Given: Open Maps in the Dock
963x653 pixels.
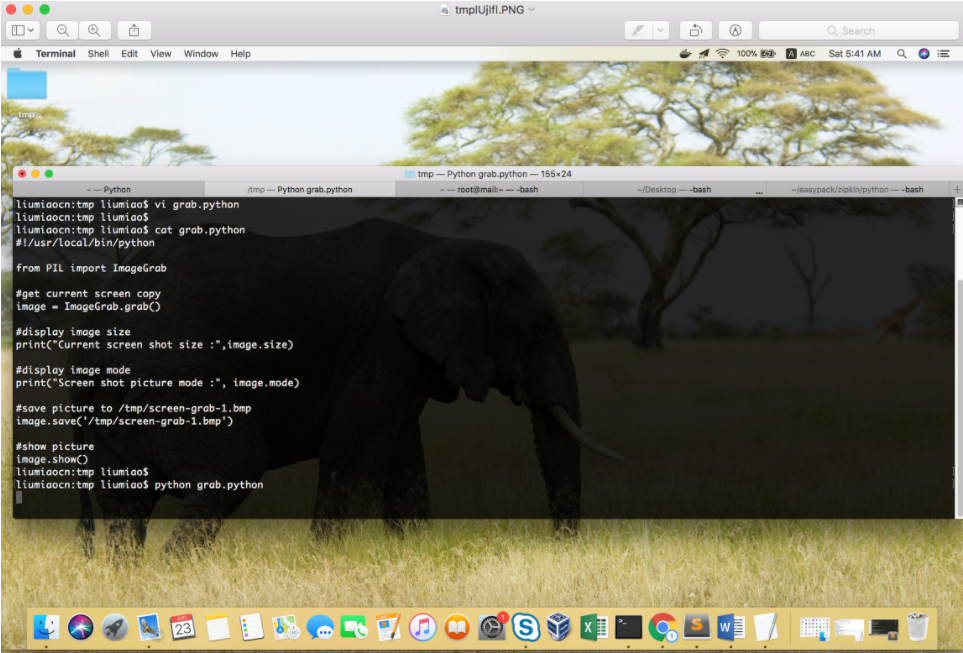Looking at the screenshot, I should pos(286,627).
